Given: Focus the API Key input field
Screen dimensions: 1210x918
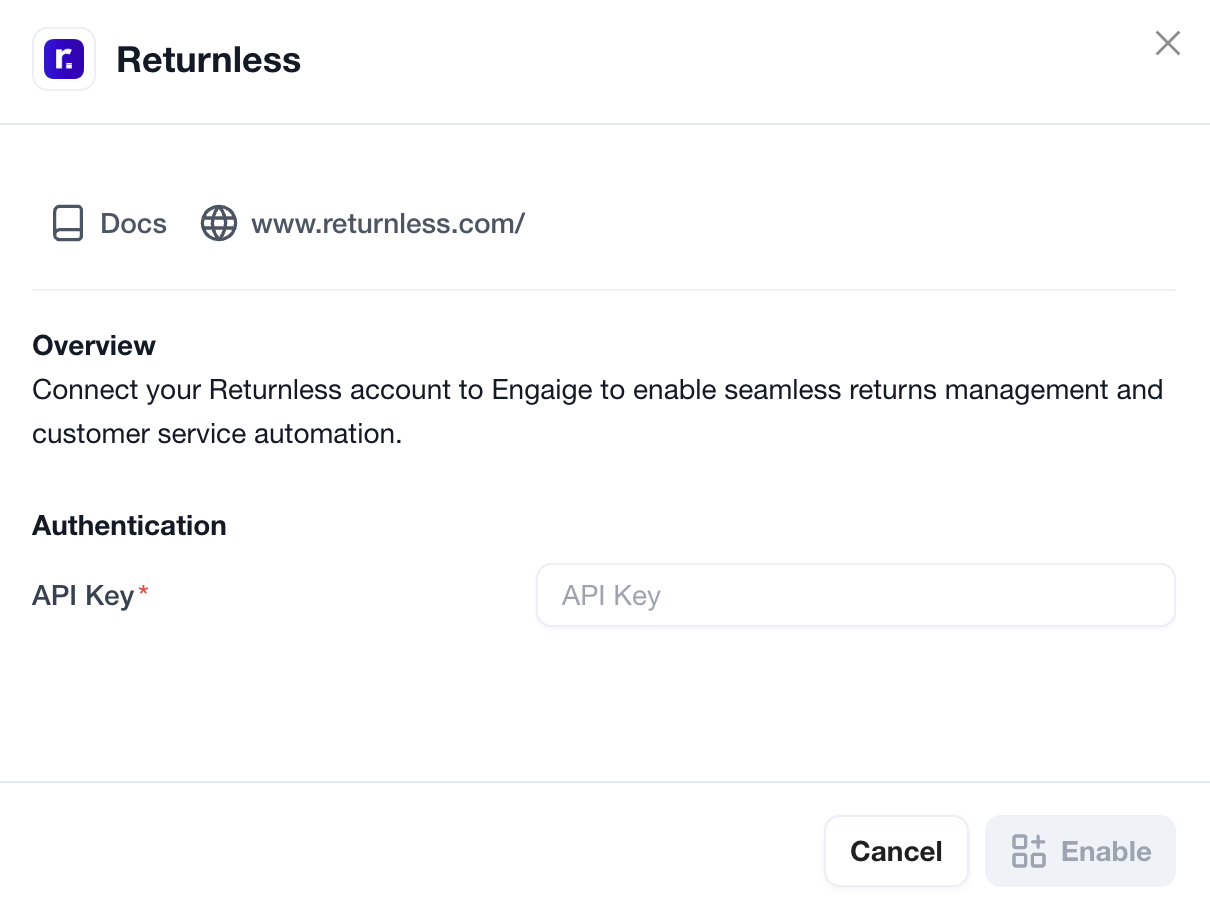Looking at the screenshot, I should coord(856,596).
